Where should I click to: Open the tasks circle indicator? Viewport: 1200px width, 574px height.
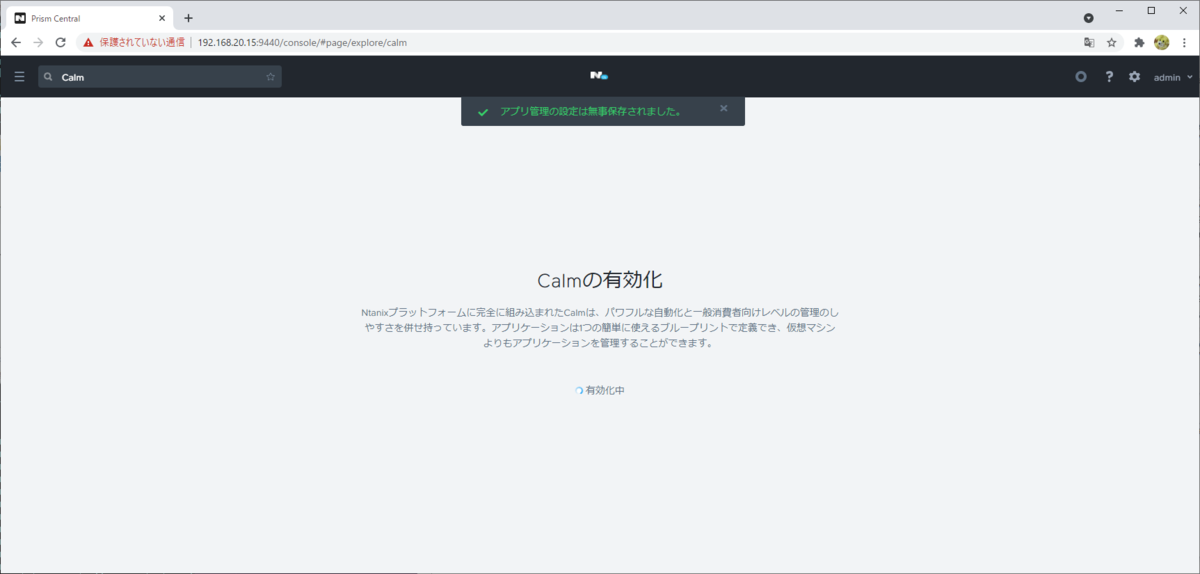click(x=1081, y=77)
